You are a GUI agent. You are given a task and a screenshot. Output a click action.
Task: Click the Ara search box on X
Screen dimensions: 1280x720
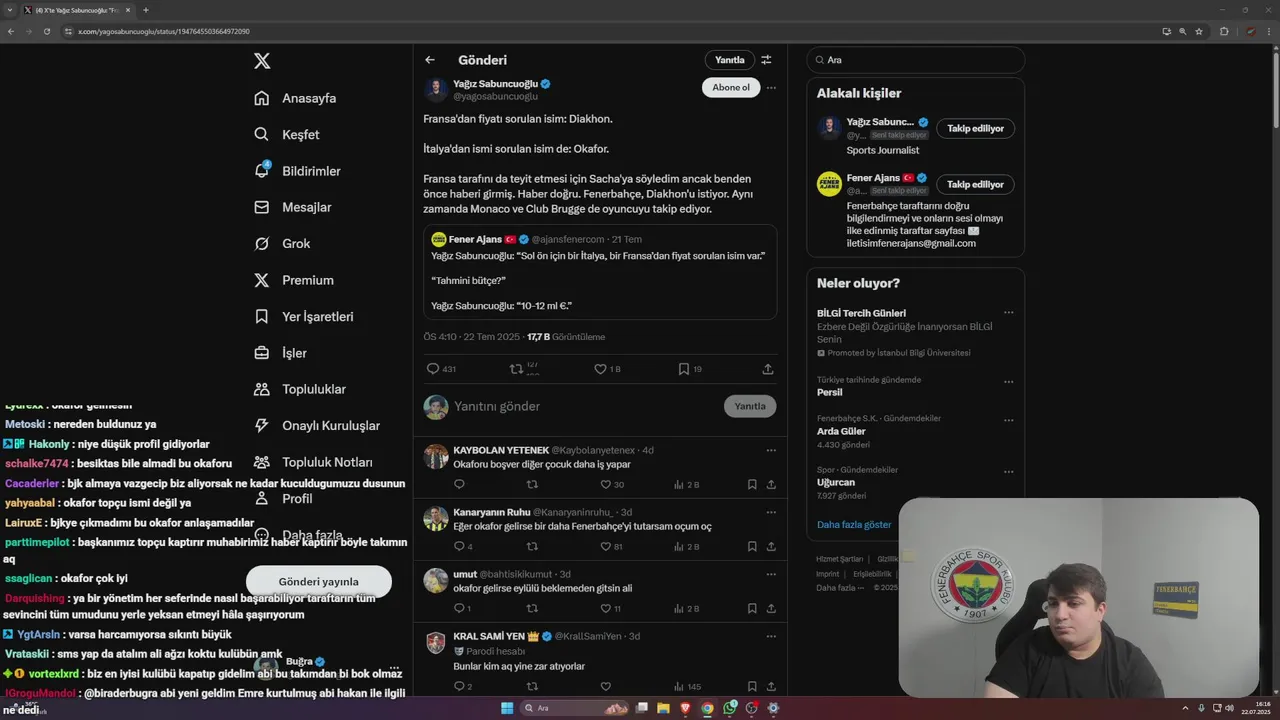click(916, 60)
